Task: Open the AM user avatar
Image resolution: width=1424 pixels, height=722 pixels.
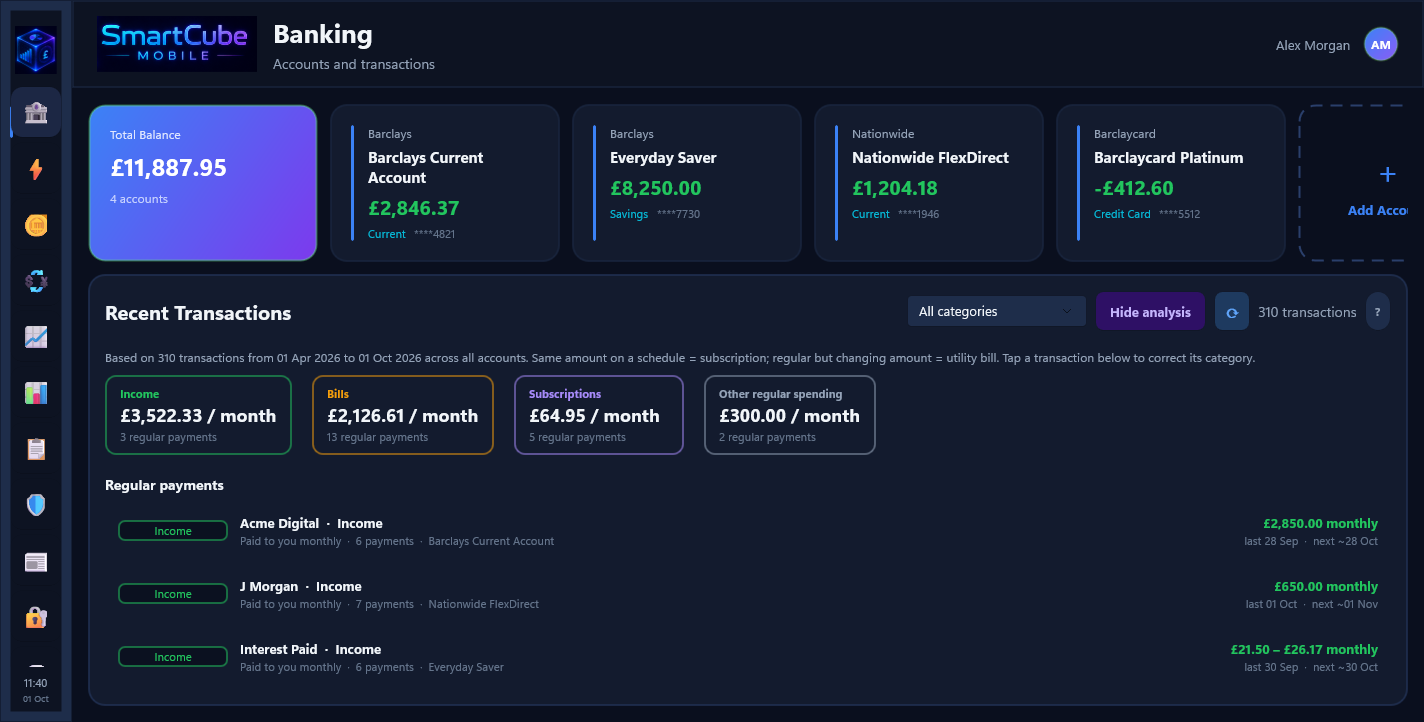Action: (x=1380, y=45)
